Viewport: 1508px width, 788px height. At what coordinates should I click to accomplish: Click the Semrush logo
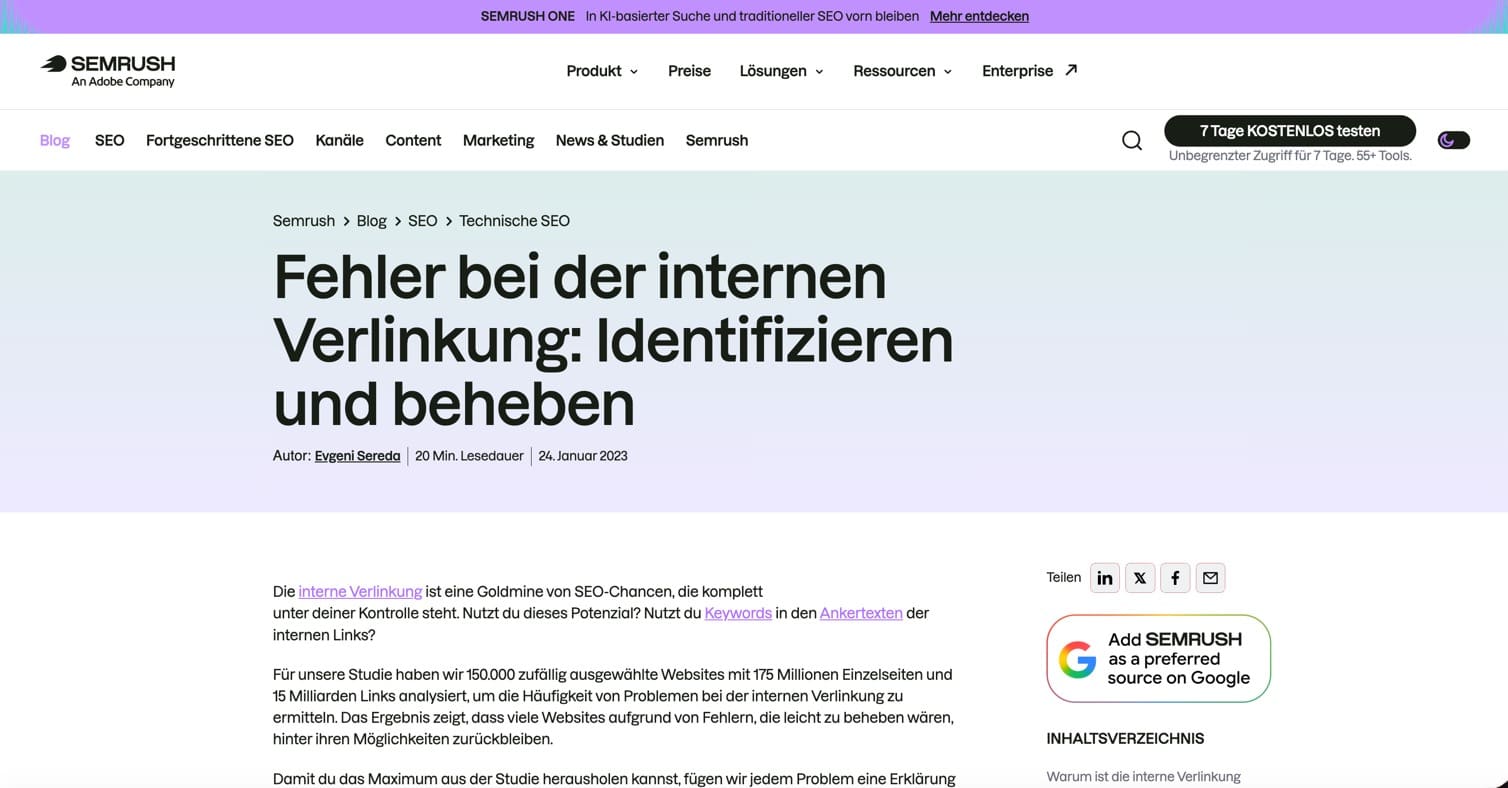(x=108, y=71)
